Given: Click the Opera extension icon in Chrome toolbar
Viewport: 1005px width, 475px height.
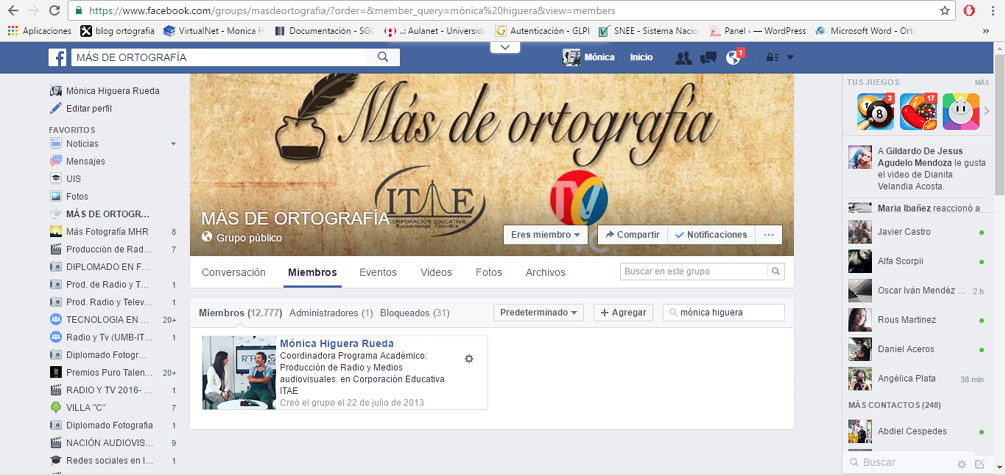Looking at the screenshot, I should tap(969, 11).
